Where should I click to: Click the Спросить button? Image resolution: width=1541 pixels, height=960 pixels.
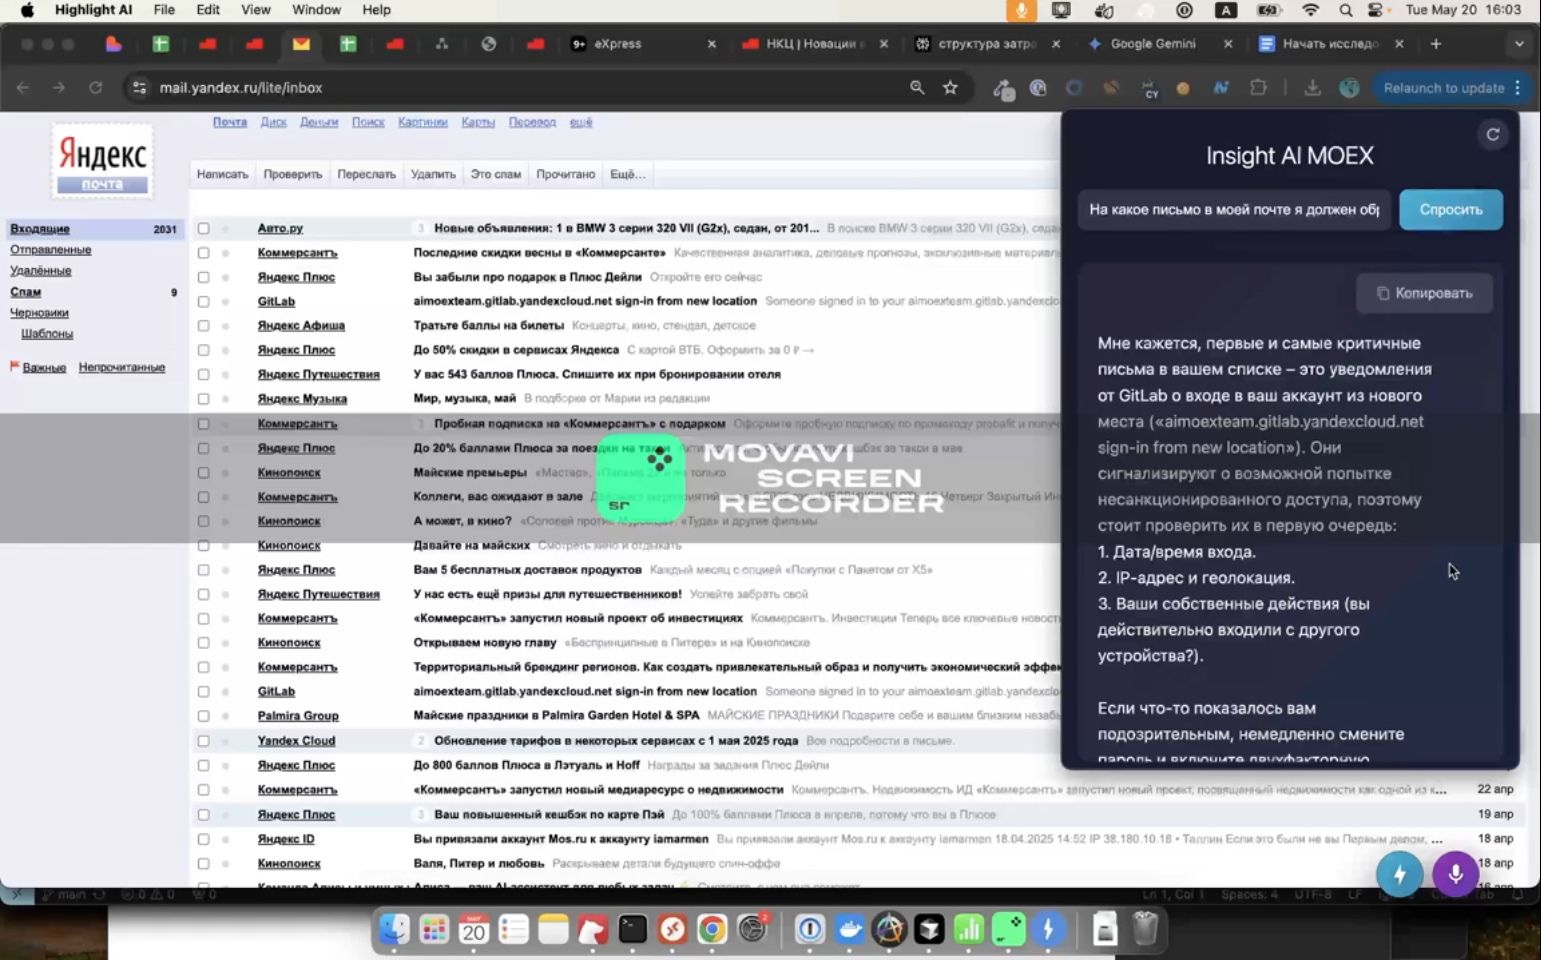click(x=1451, y=209)
